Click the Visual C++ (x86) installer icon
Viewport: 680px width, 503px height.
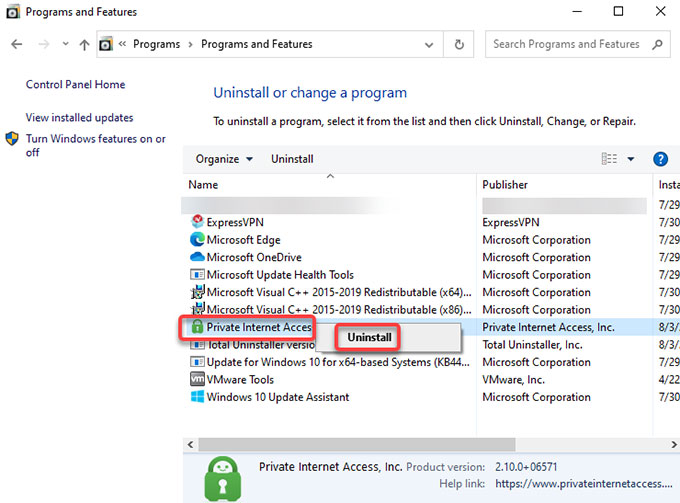pos(197,309)
